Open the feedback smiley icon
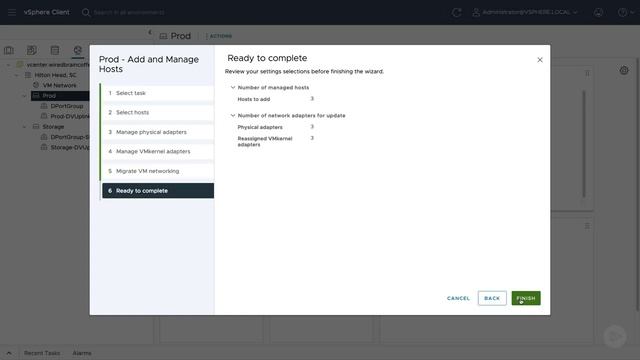 pyautogui.click(x=598, y=12)
